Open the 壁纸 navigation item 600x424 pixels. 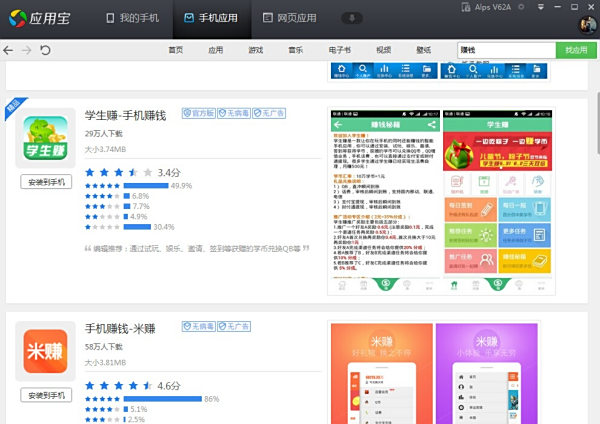point(424,50)
